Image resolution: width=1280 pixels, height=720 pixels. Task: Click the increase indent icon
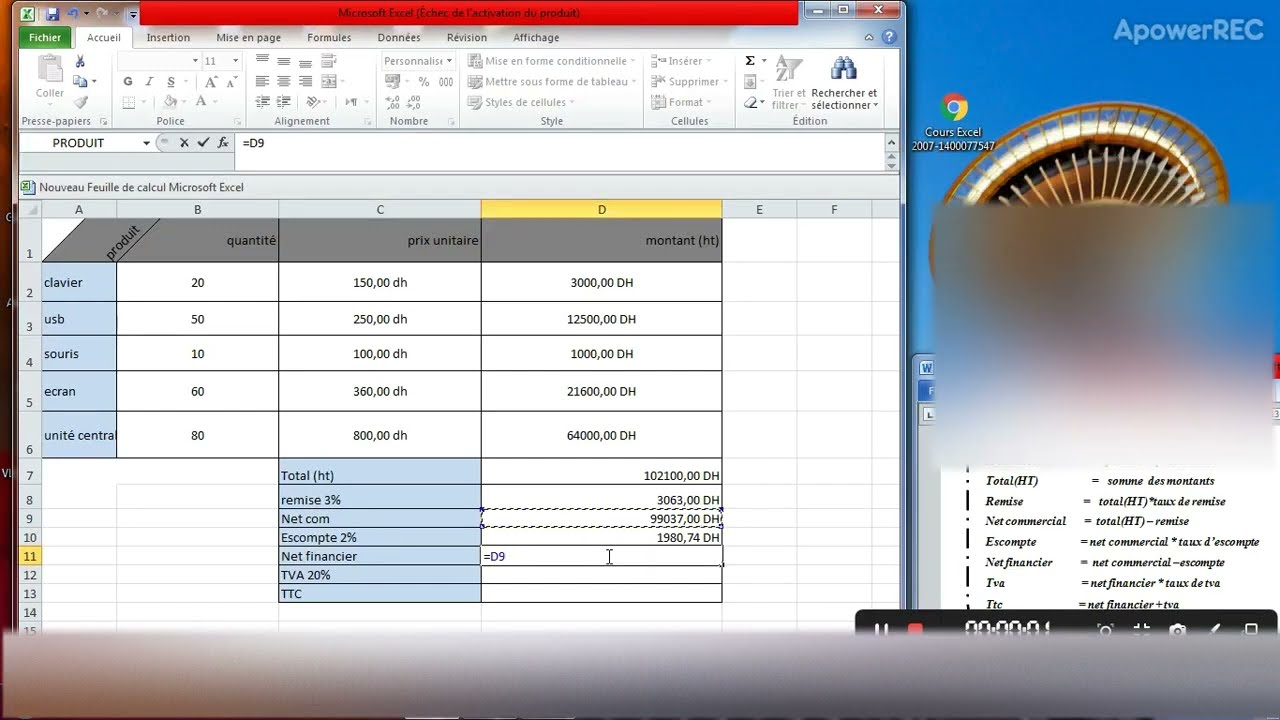(x=284, y=102)
